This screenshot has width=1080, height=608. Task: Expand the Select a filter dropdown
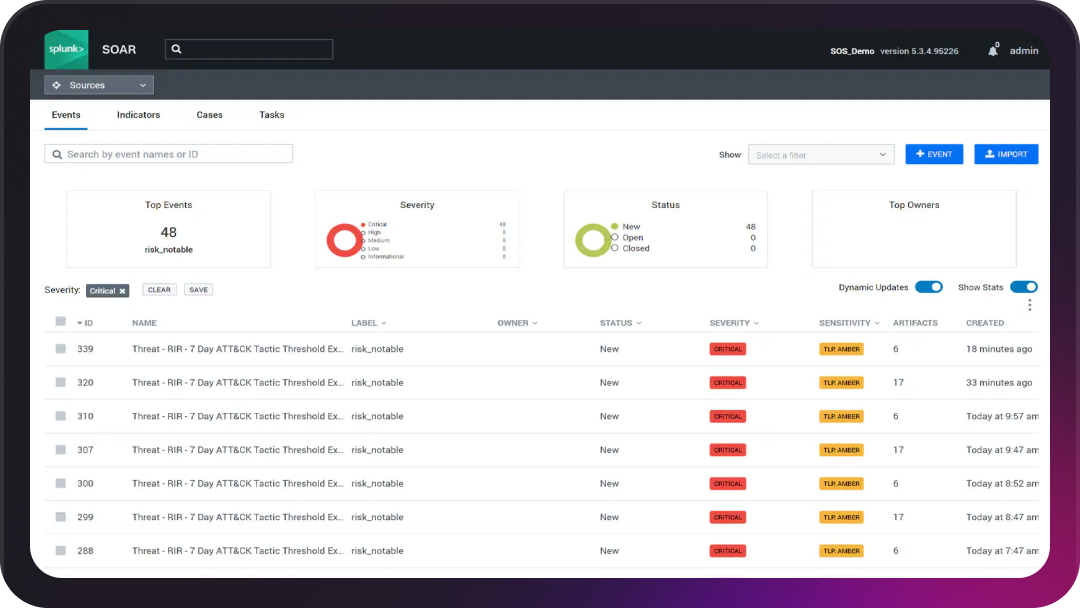pyautogui.click(x=820, y=155)
